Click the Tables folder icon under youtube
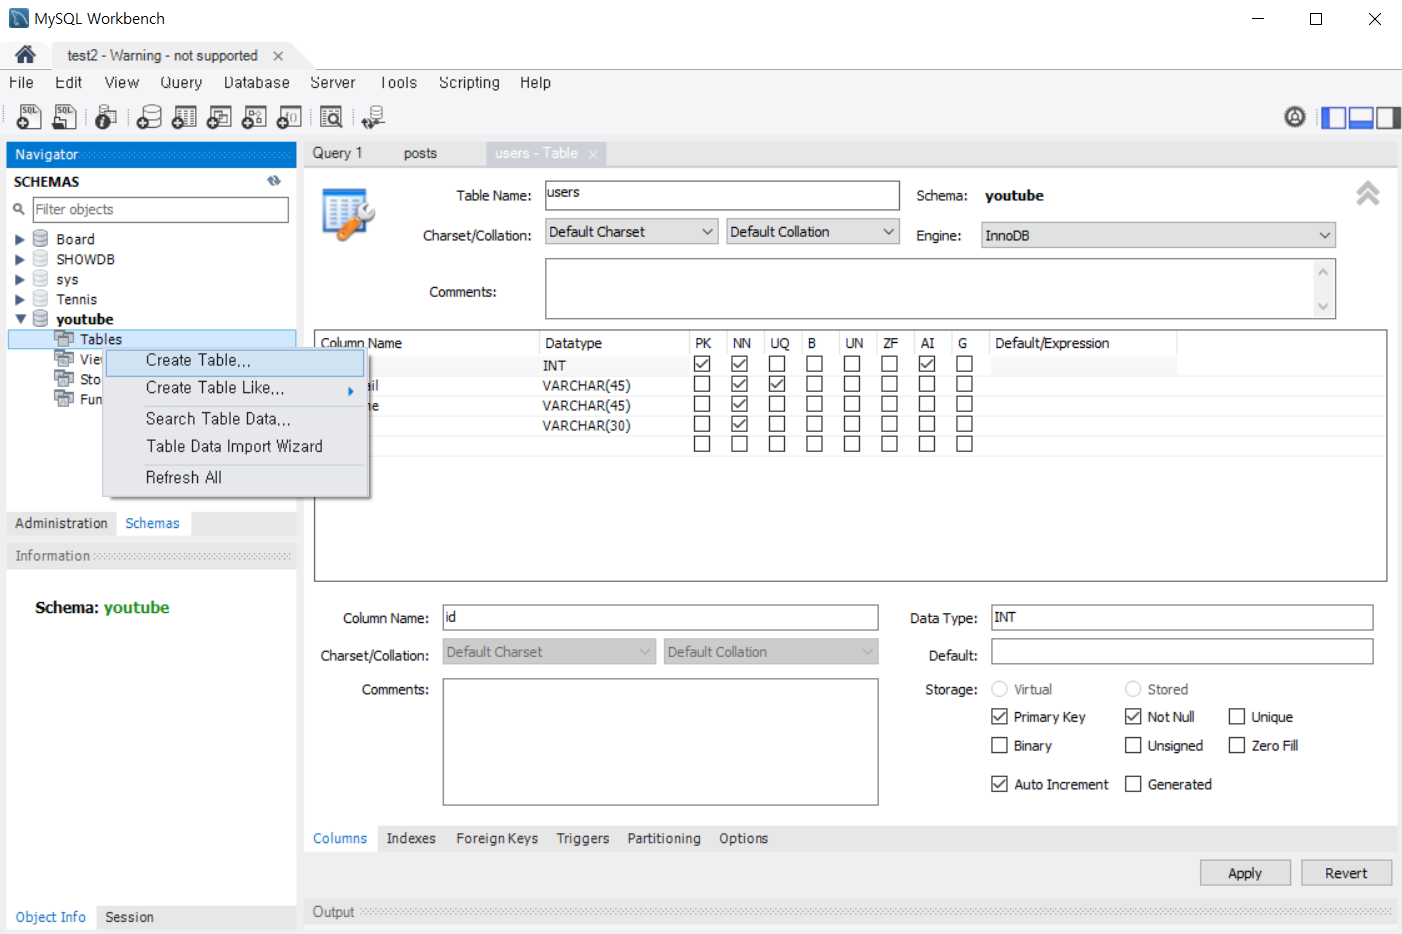 [64, 338]
